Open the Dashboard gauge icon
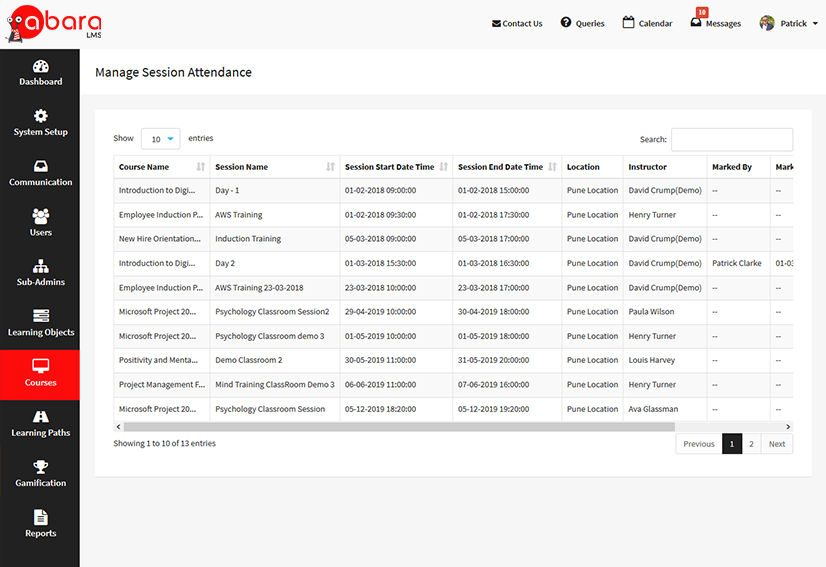 41,66
